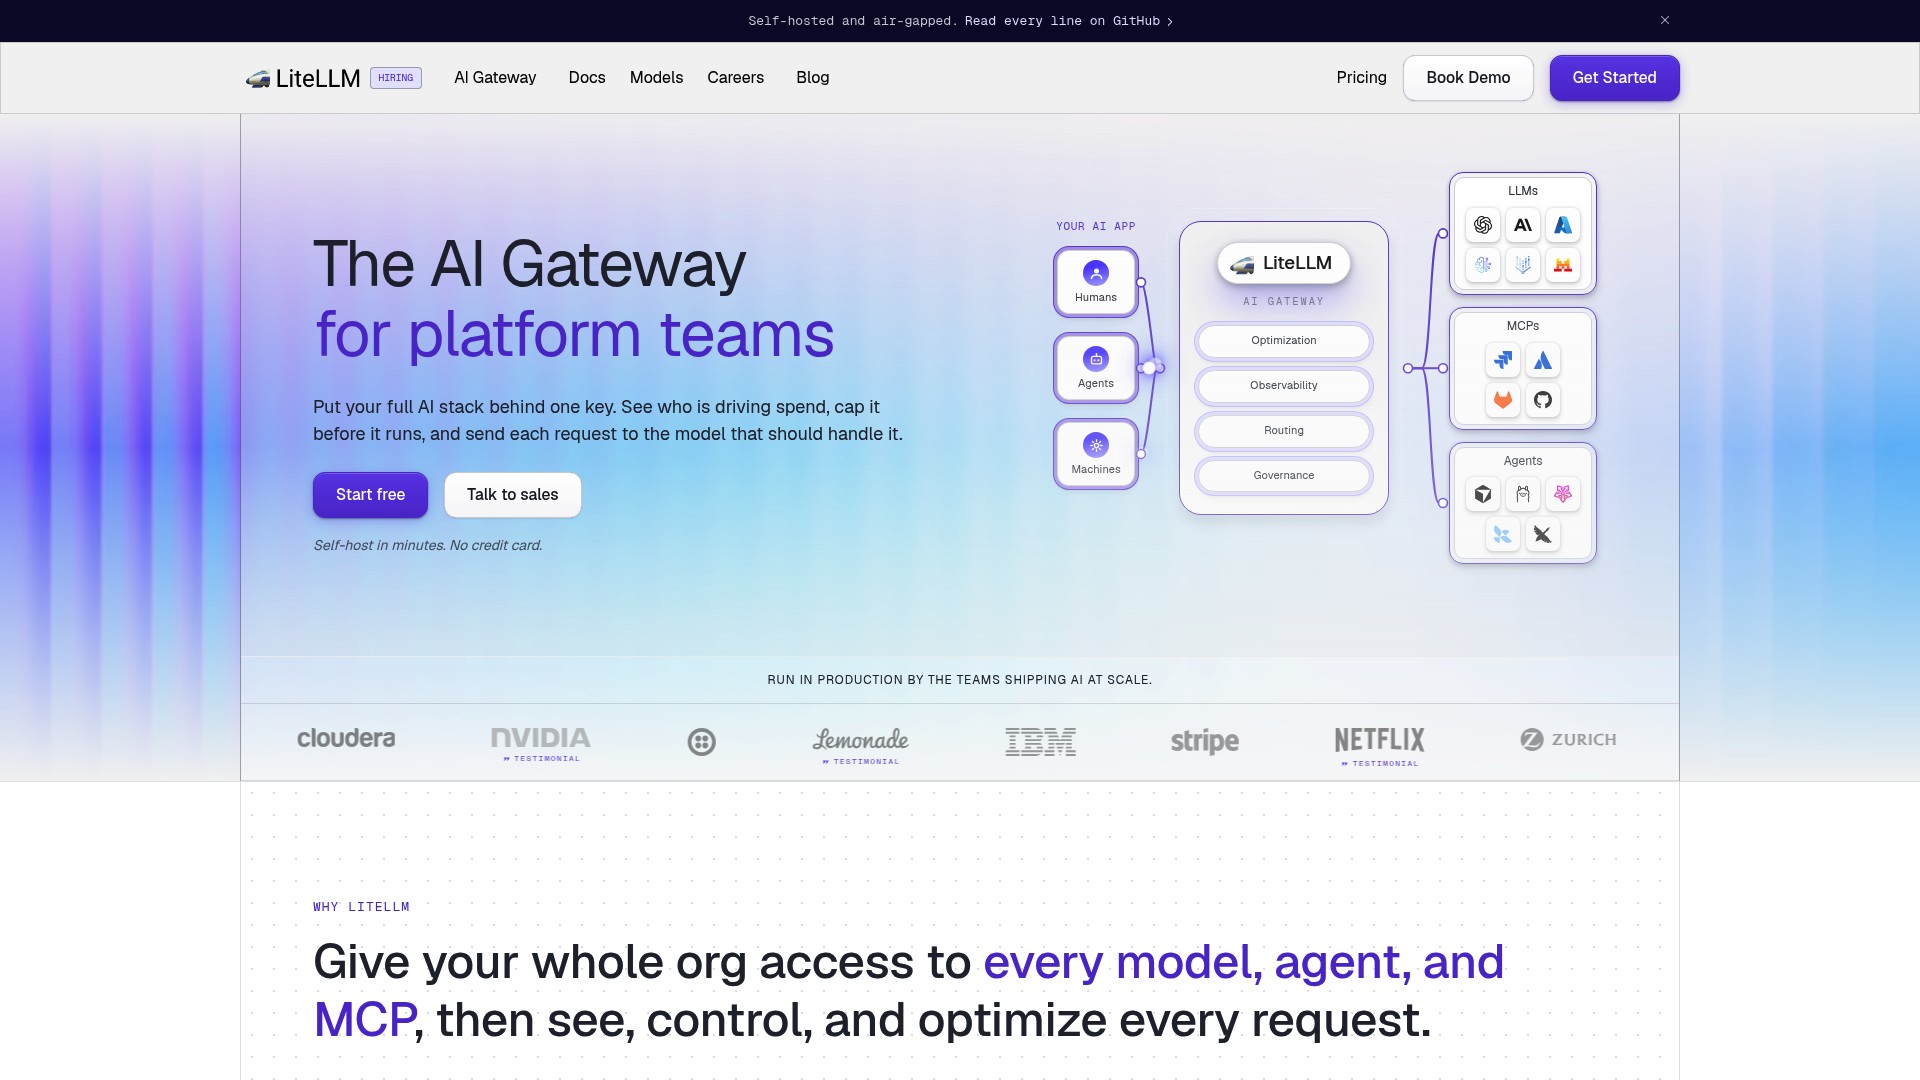
Task: Select the Agents robot icon in Your AI App
Action: pos(1096,359)
